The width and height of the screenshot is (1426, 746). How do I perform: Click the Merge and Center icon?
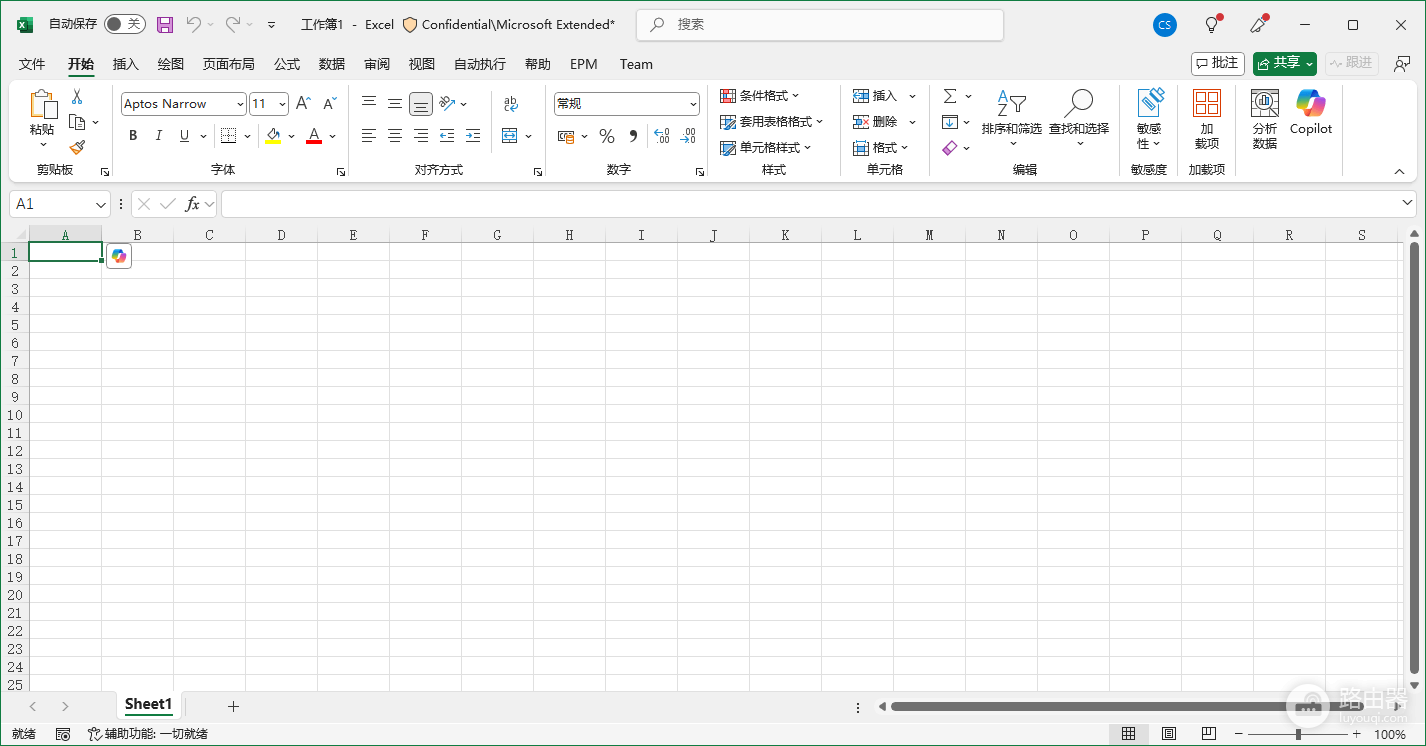[x=510, y=136]
